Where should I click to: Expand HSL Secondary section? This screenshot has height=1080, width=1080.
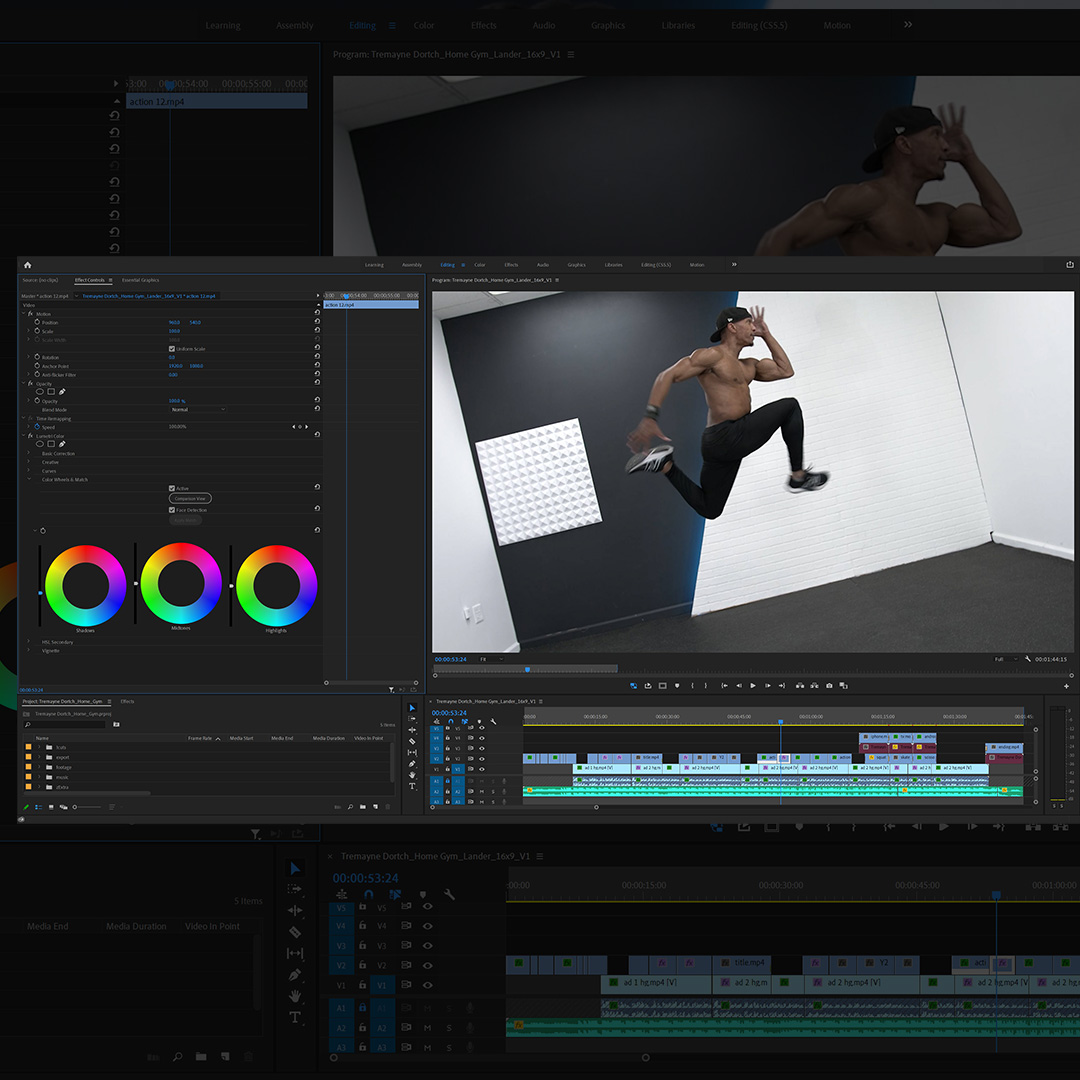click(x=29, y=641)
